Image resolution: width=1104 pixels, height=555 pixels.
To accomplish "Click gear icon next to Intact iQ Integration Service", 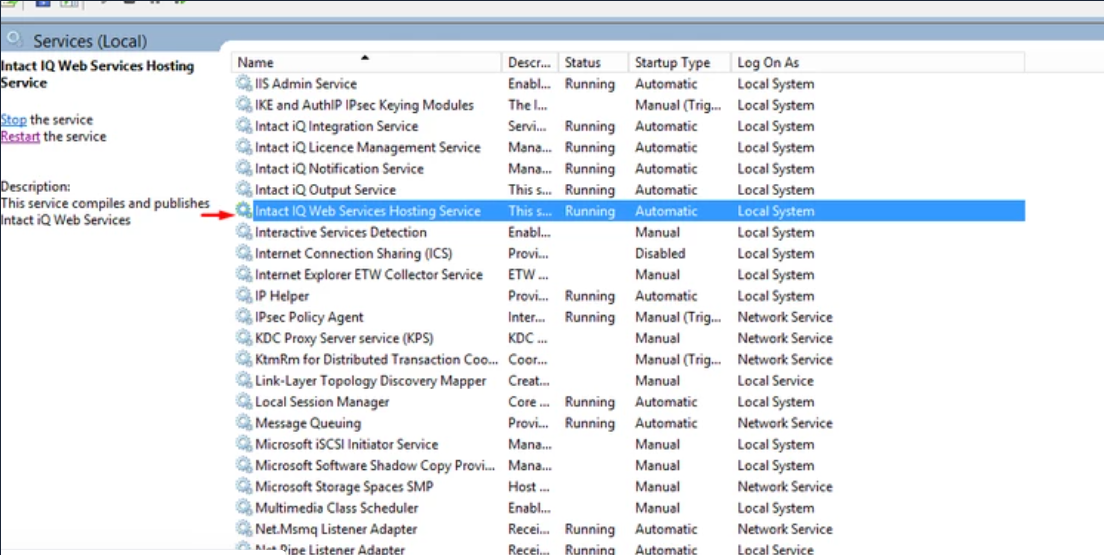I will pos(244,126).
